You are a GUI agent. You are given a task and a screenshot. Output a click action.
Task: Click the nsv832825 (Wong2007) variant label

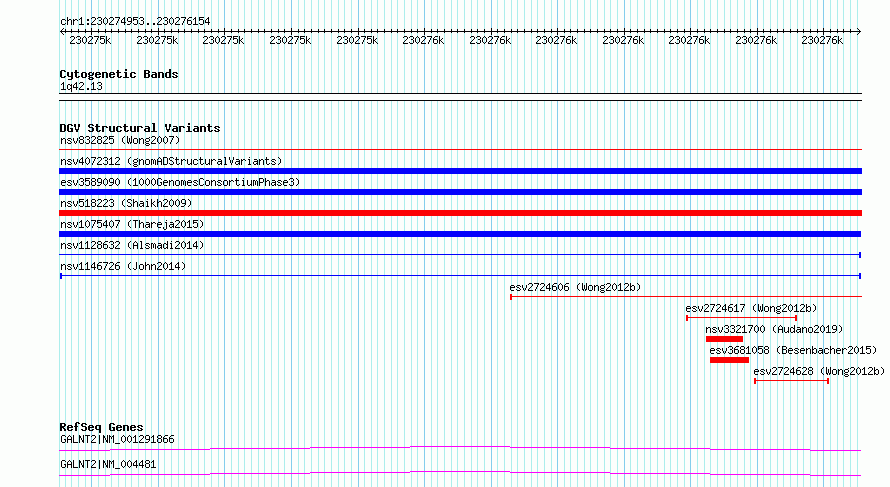[120, 140]
